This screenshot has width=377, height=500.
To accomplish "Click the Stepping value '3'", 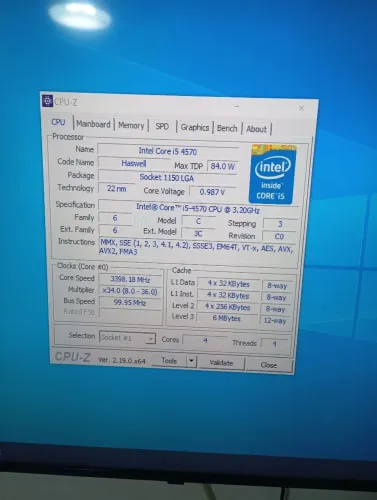I will (280, 224).
